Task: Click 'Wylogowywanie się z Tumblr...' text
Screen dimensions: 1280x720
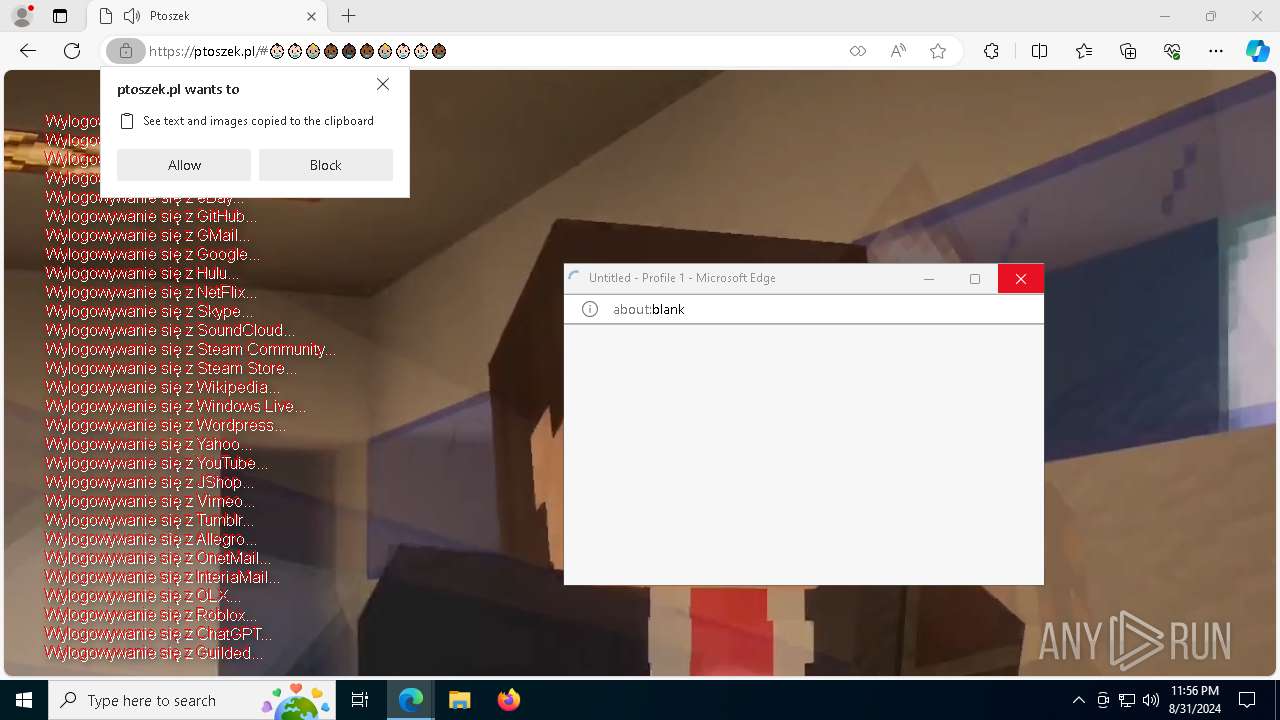Action: (150, 521)
